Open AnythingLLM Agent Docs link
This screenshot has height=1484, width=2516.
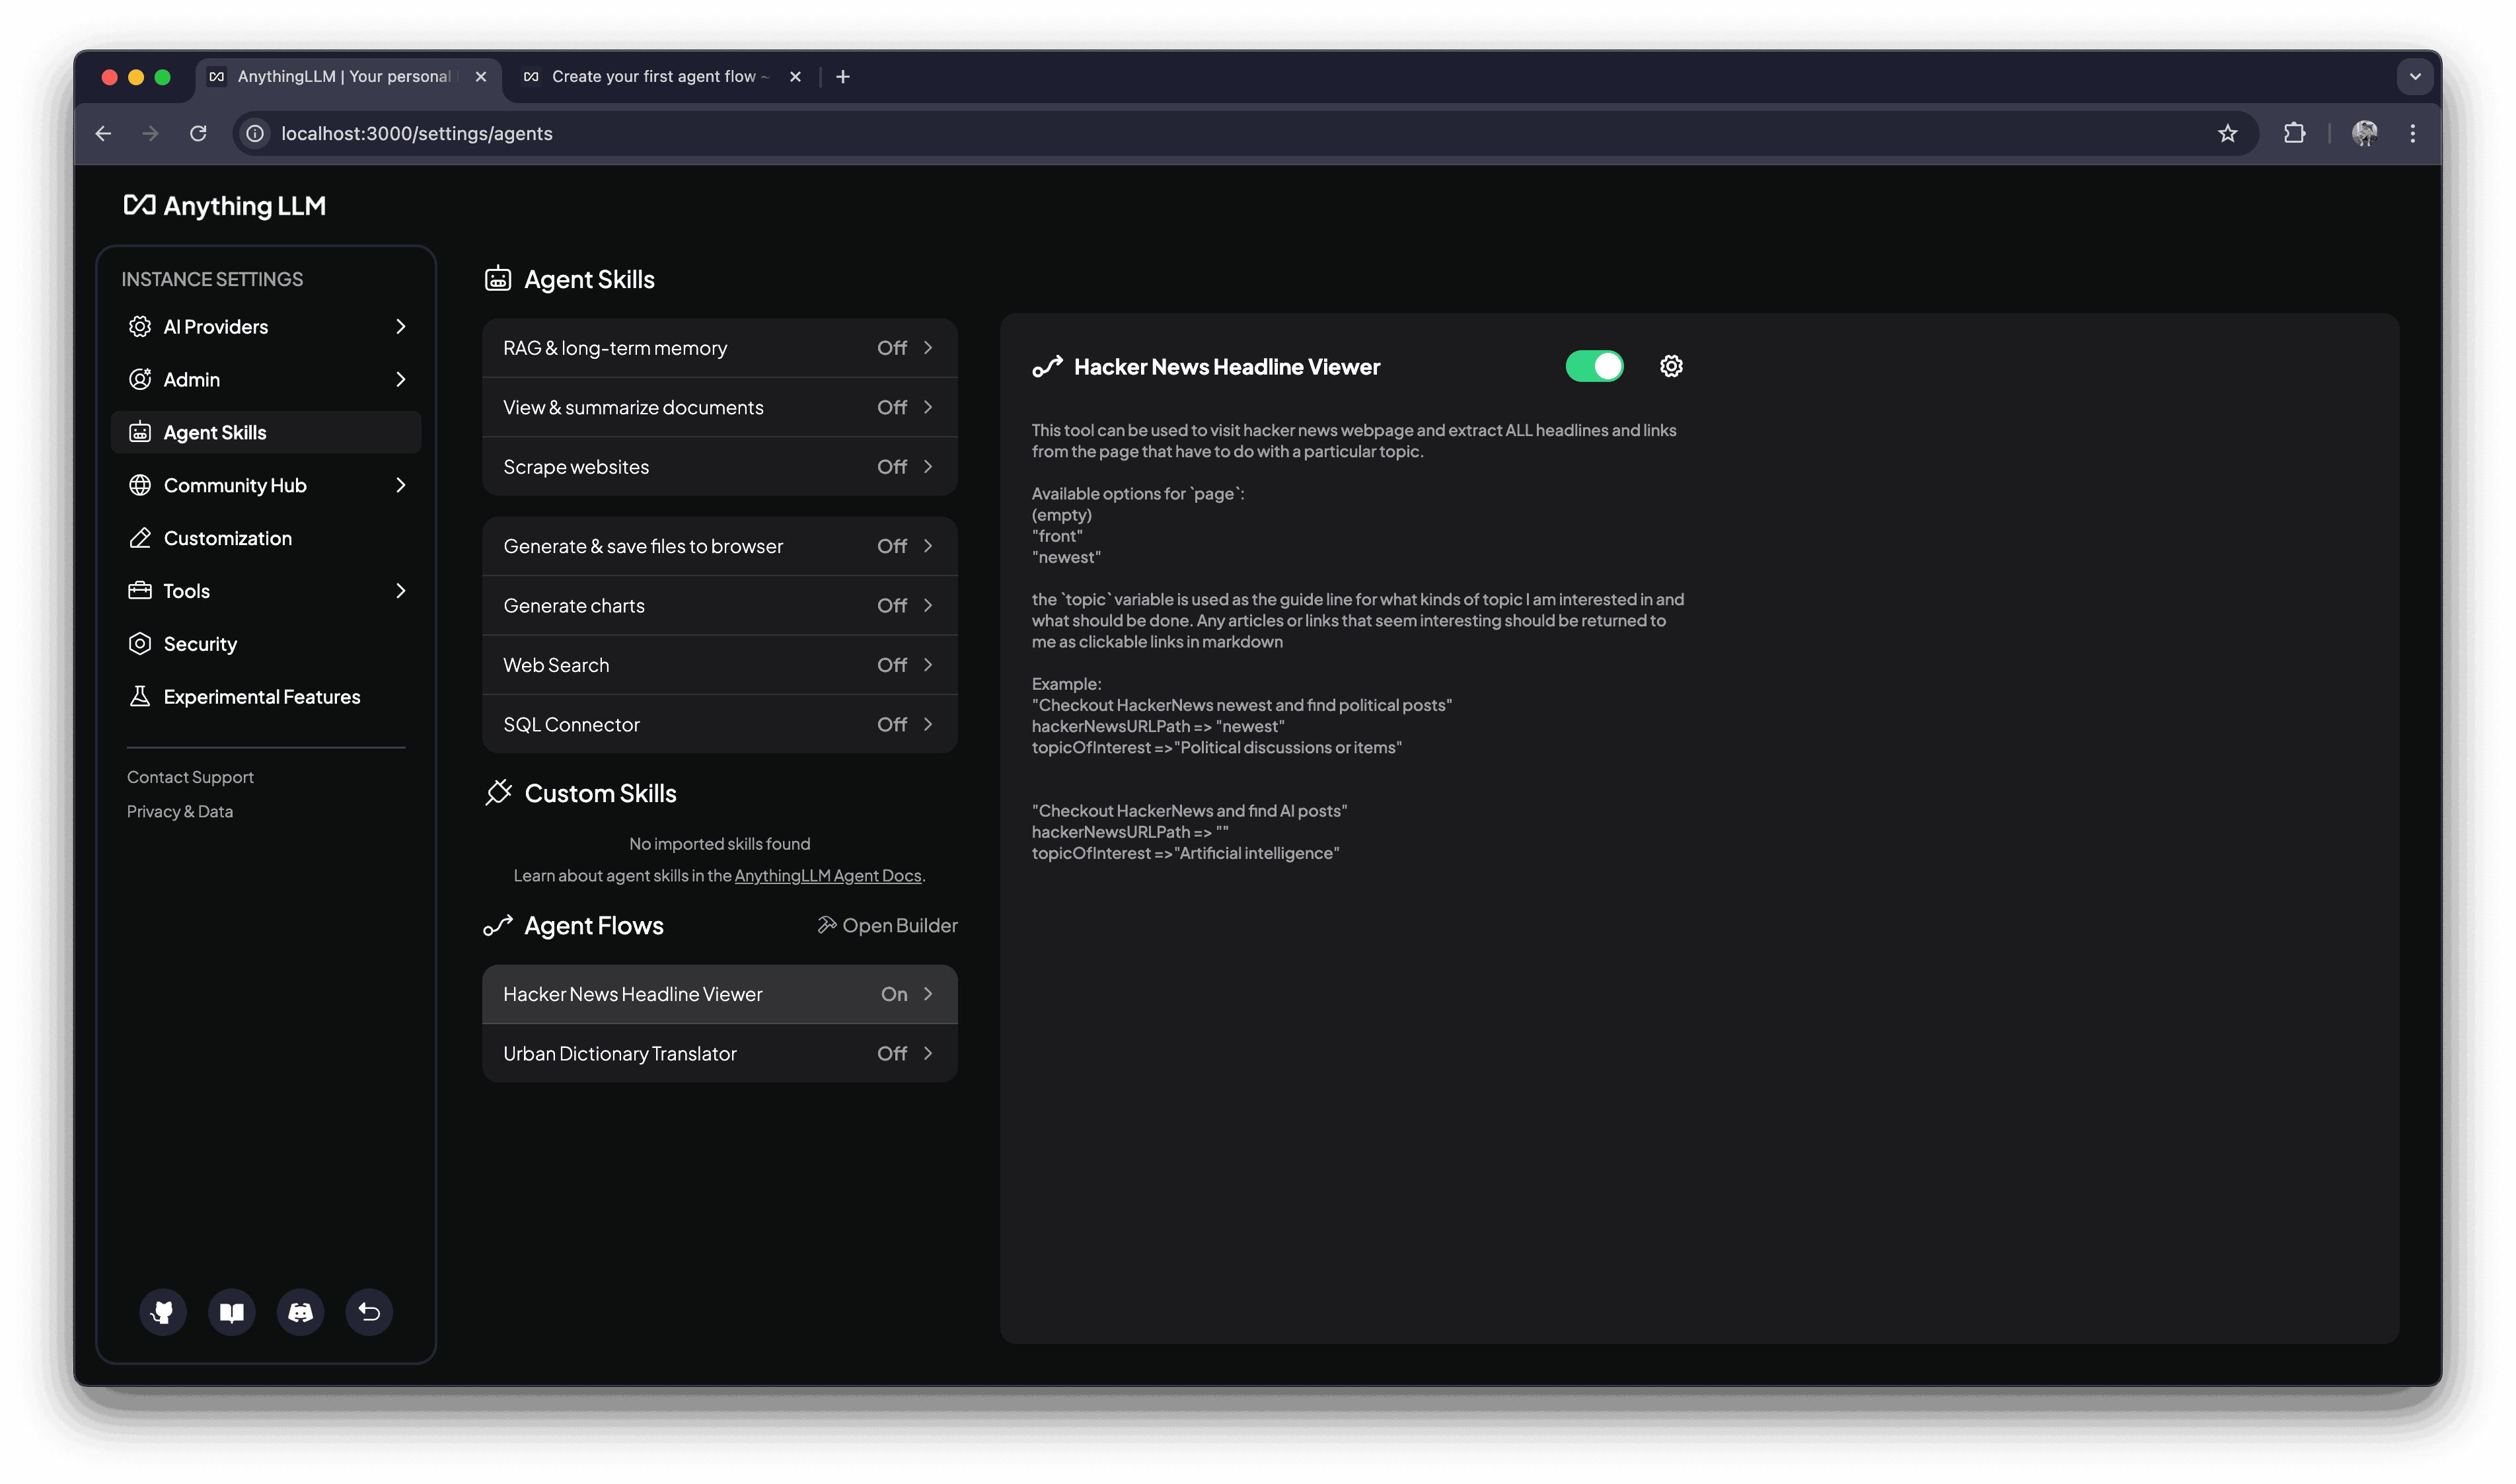[828, 876]
